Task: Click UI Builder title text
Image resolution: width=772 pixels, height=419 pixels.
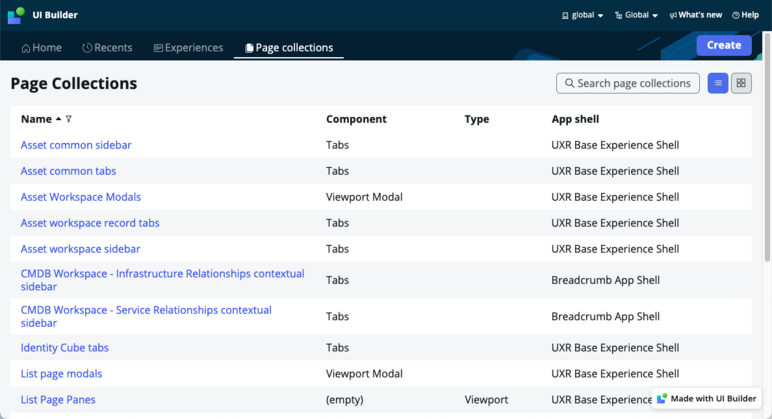Action: 55,15
